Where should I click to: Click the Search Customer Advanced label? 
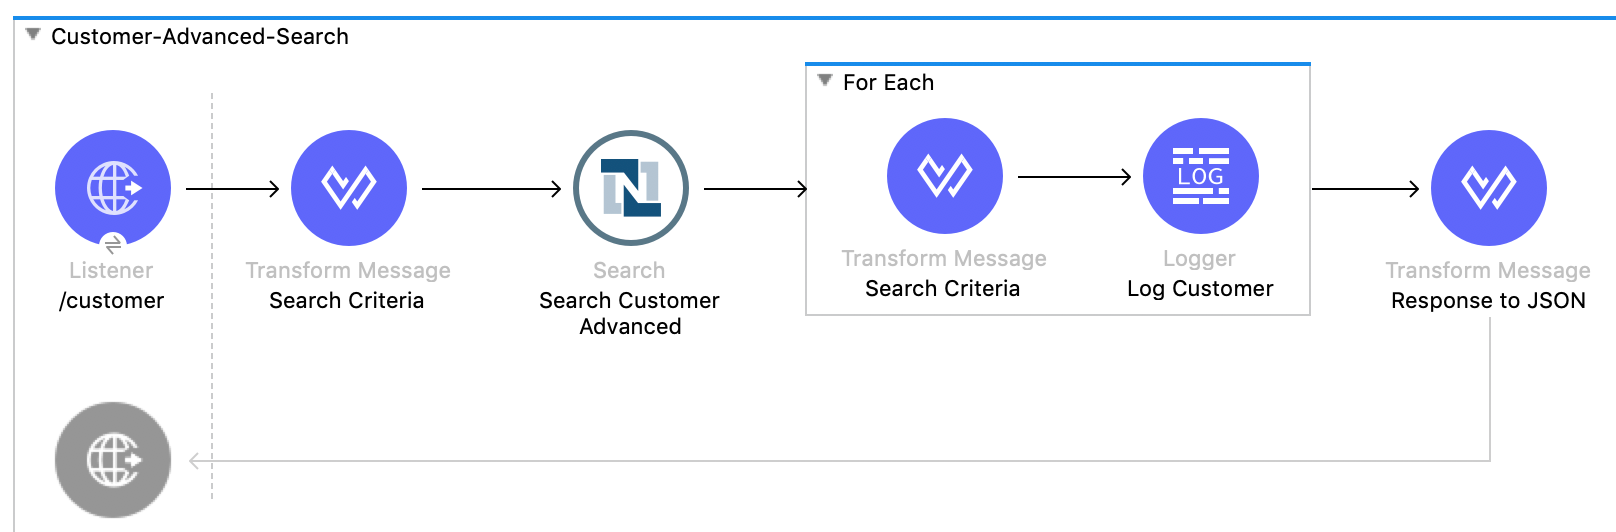(x=630, y=313)
